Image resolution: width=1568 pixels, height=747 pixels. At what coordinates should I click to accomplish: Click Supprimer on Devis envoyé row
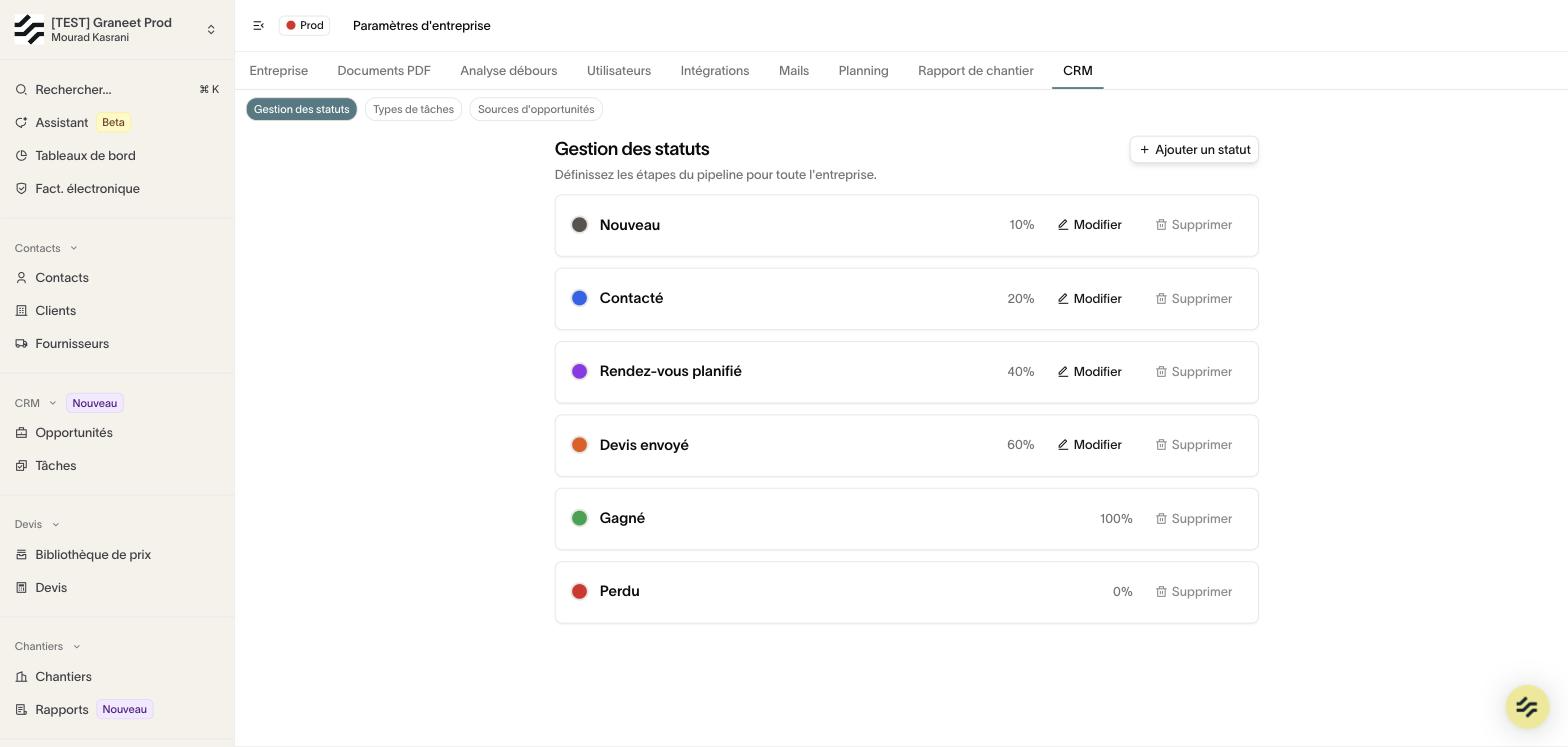[x=1194, y=445]
